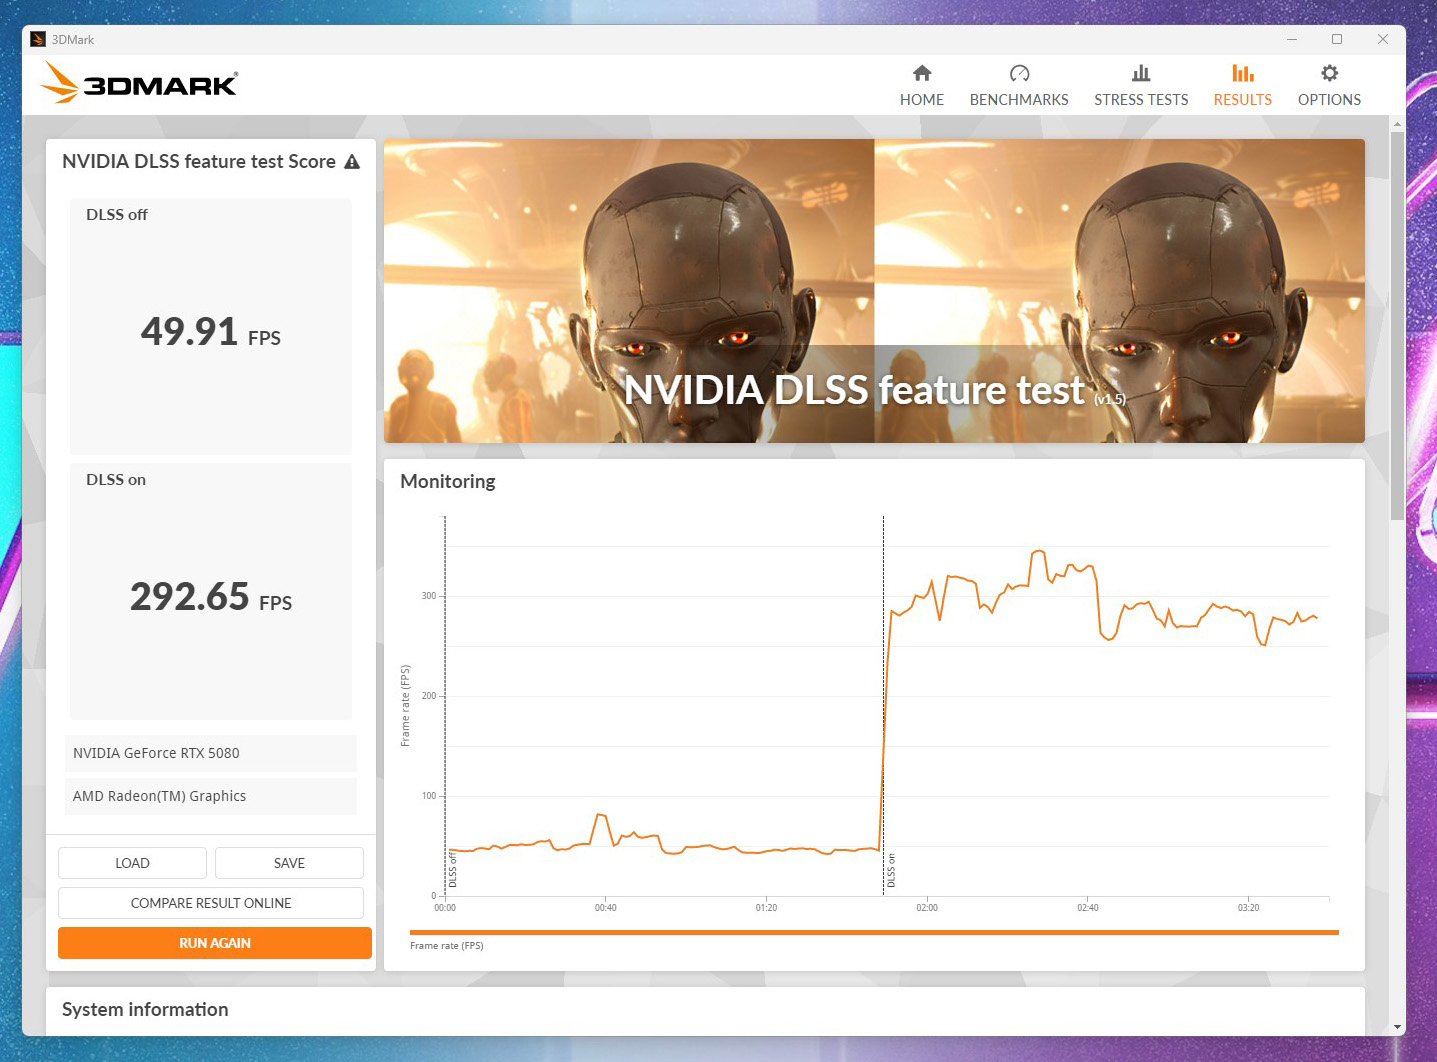Open Benchmarks via the gauge icon
This screenshot has height=1062, width=1437.
[x=1018, y=73]
